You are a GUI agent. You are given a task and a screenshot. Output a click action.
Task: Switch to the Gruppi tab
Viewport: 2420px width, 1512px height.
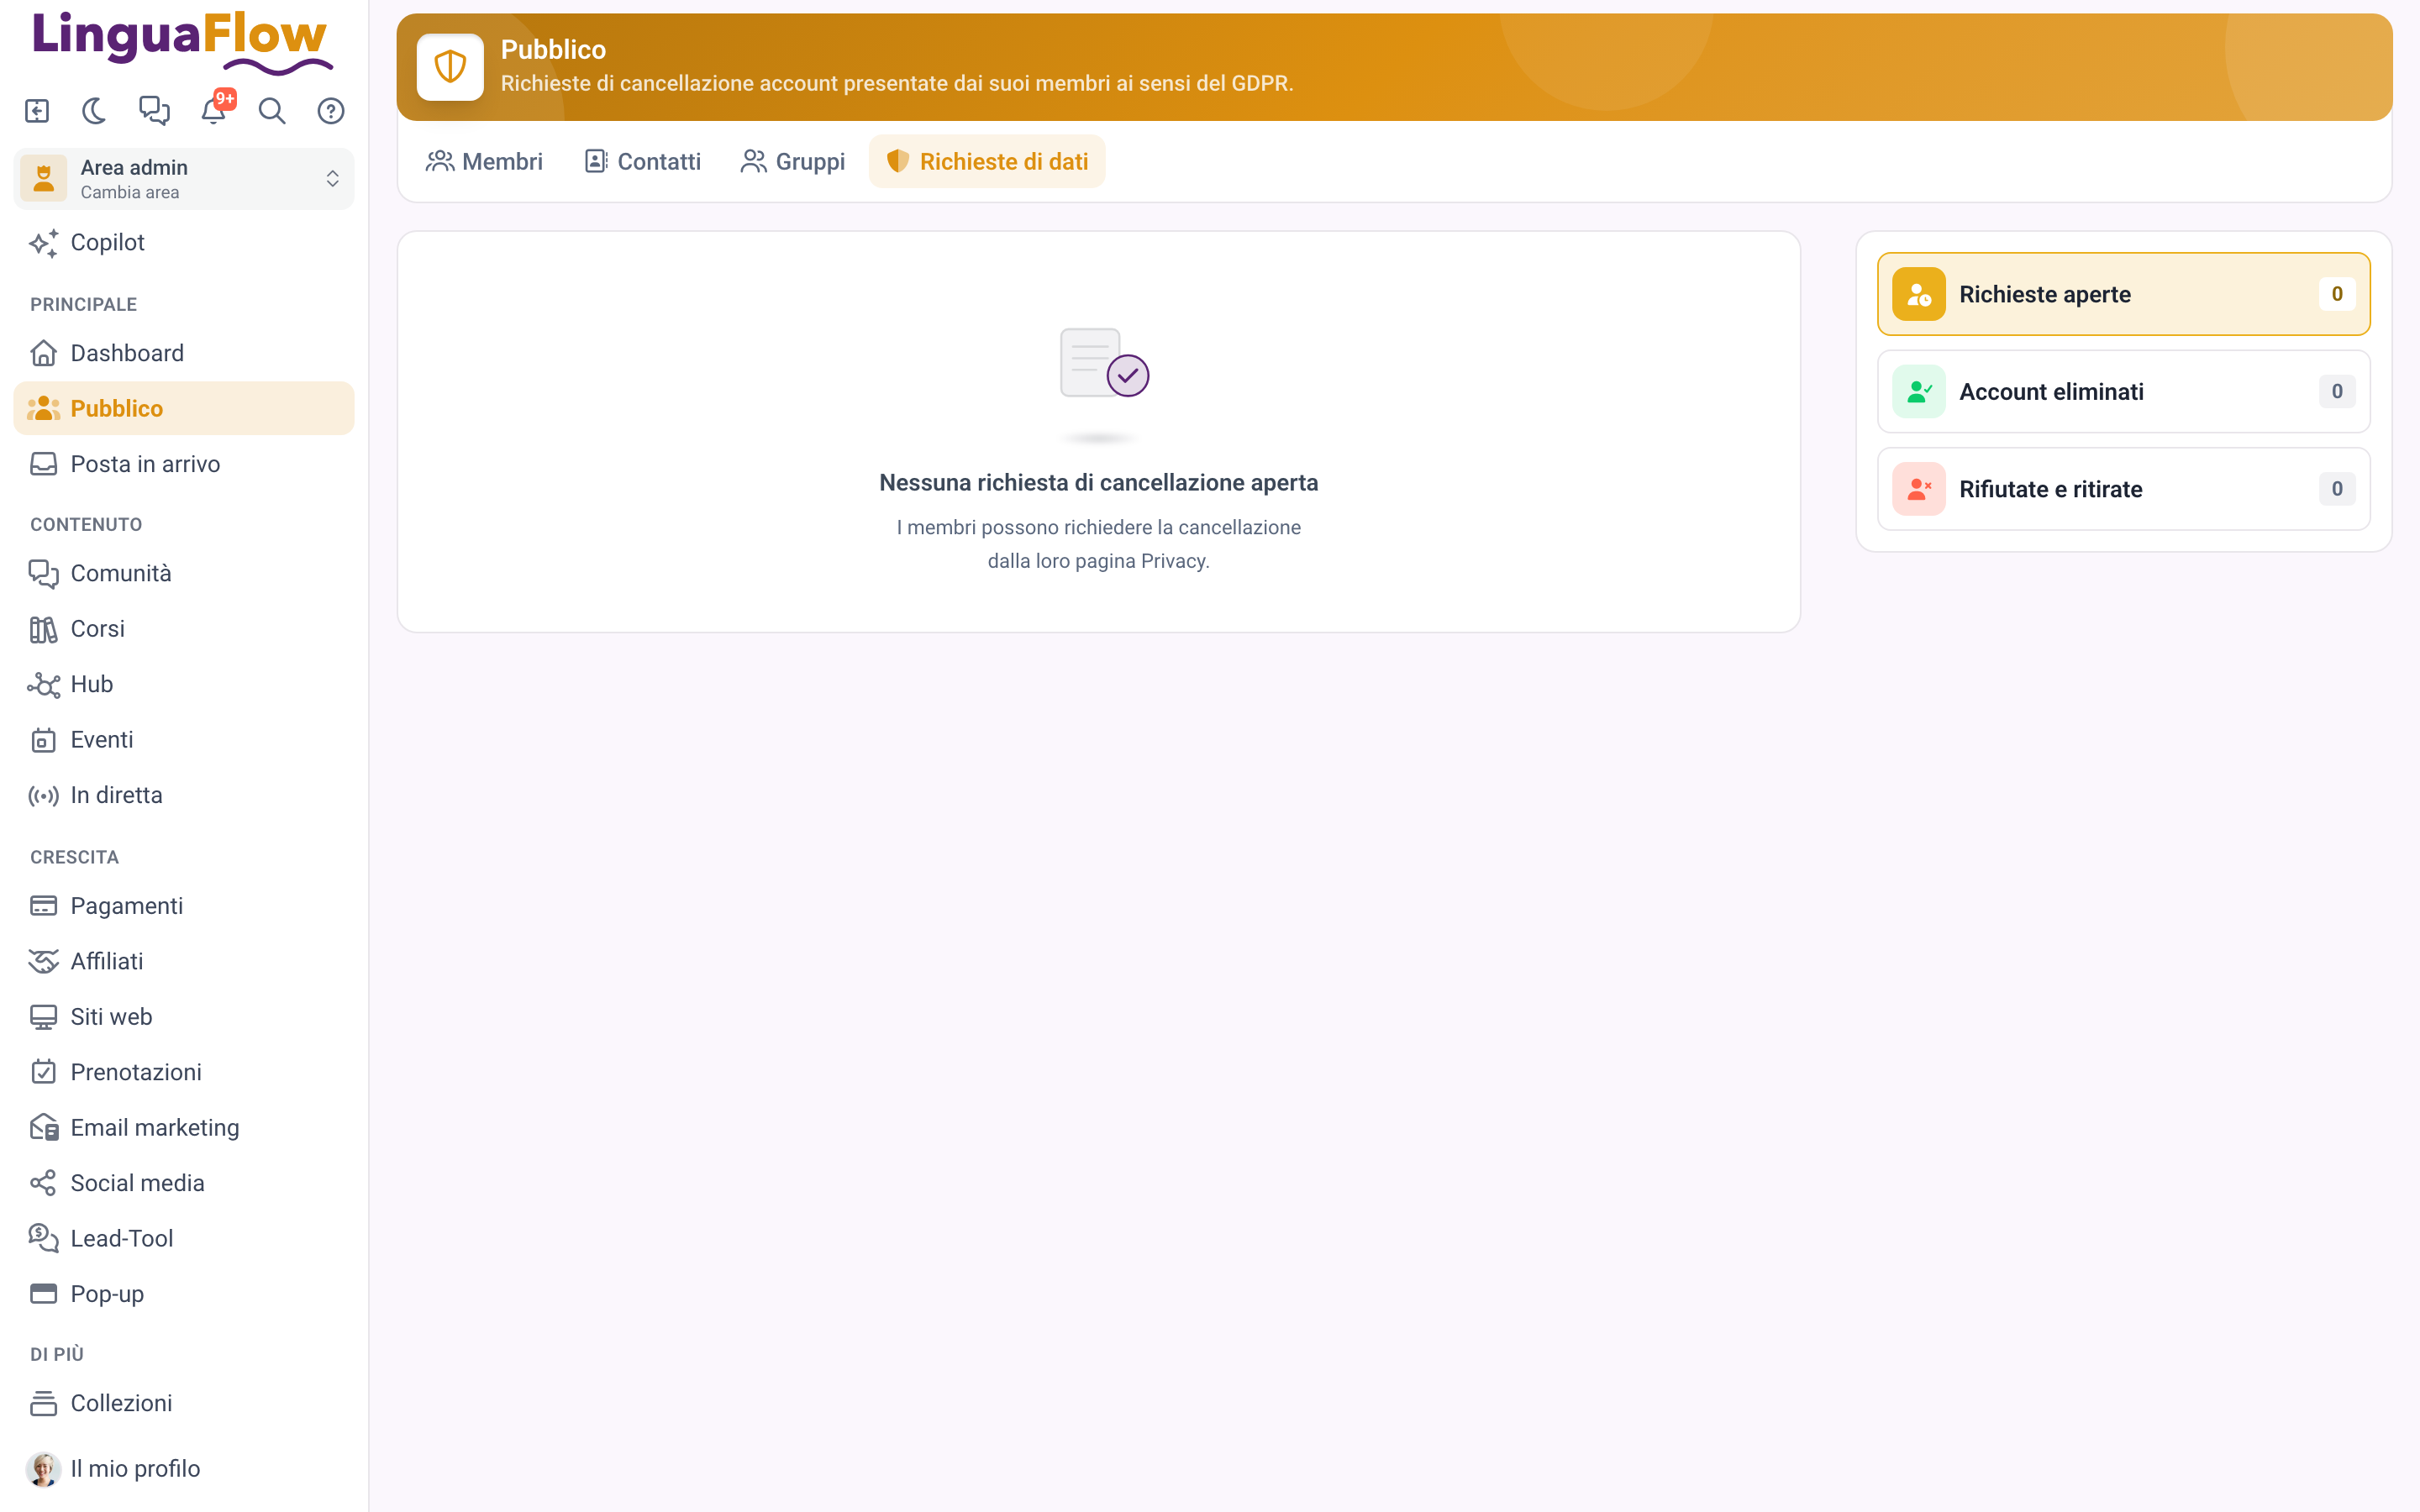click(x=793, y=162)
